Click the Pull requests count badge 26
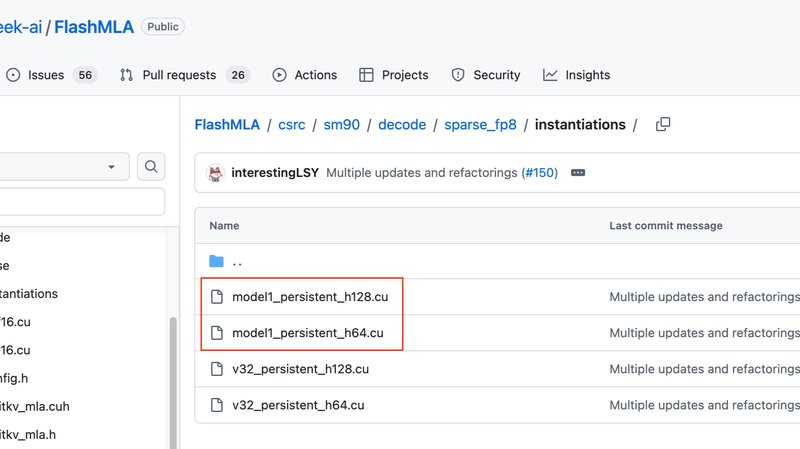The image size is (800, 449). pos(238,75)
